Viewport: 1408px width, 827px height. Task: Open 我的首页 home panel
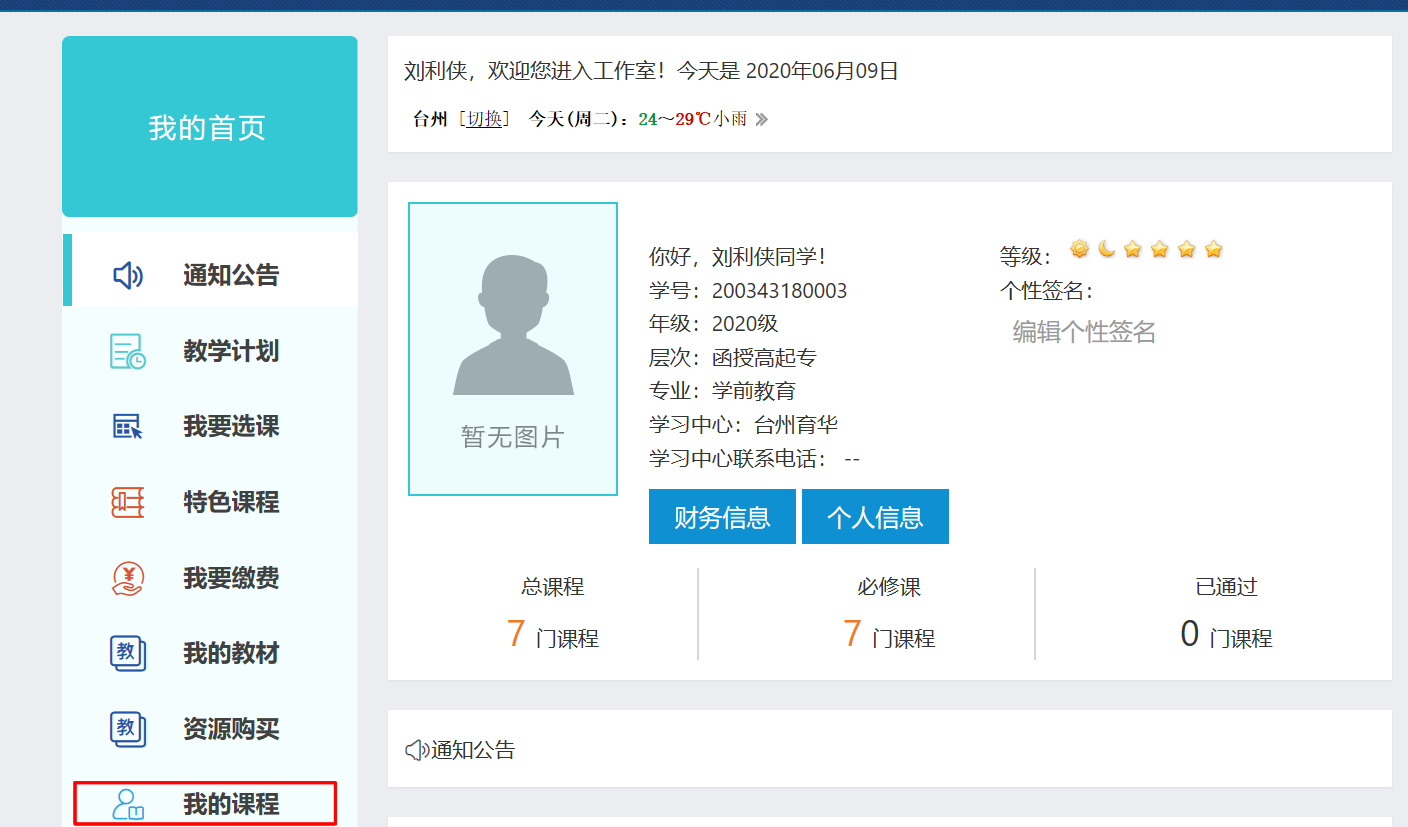click(x=209, y=128)
